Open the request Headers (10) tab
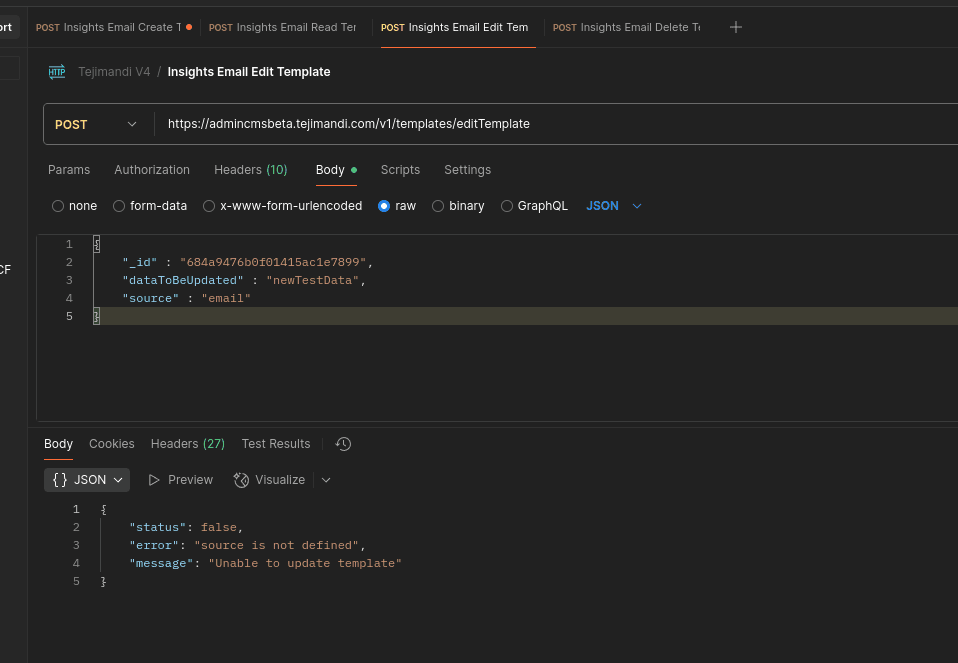The image size is (958, 663). coord(250,170)
